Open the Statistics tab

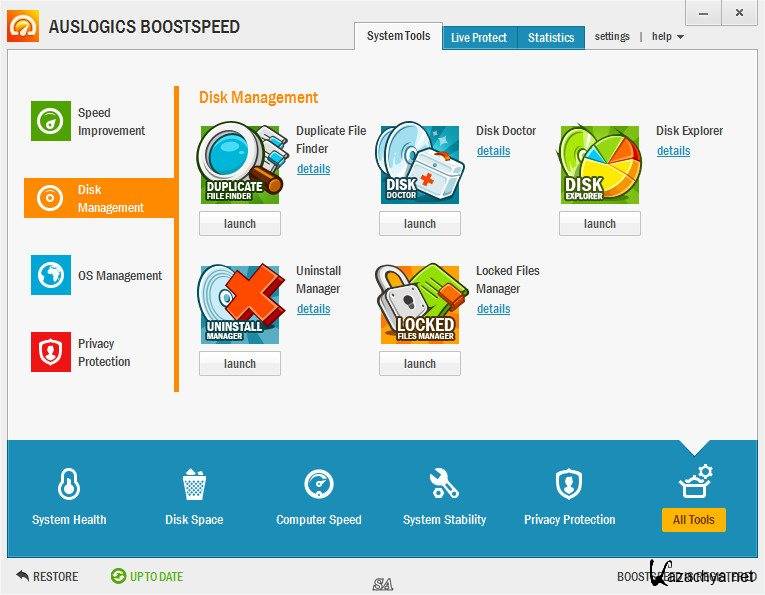click(551, 38)
